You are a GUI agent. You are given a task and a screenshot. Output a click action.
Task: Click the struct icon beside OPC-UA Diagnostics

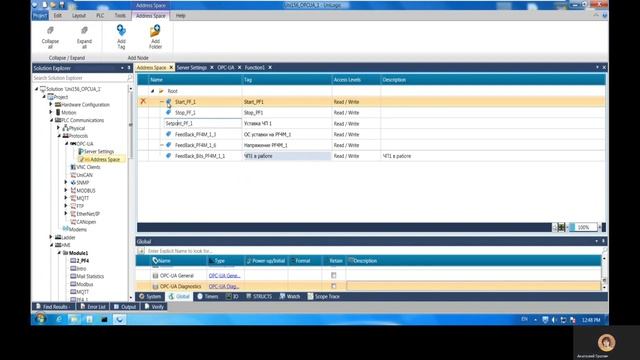155,287
